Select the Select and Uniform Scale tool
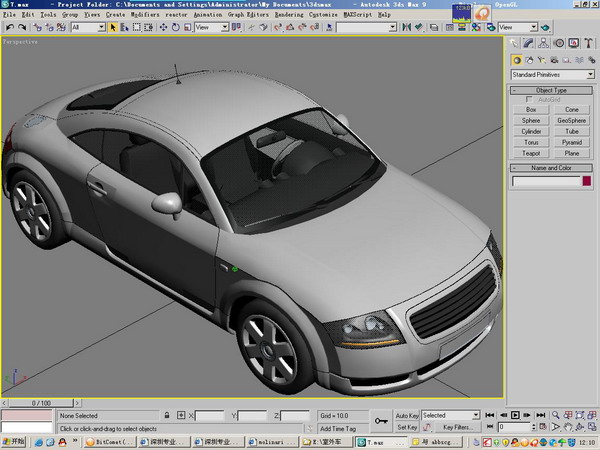Image resolution: width=600 pixels, height=450 pixels. point(188,27)
